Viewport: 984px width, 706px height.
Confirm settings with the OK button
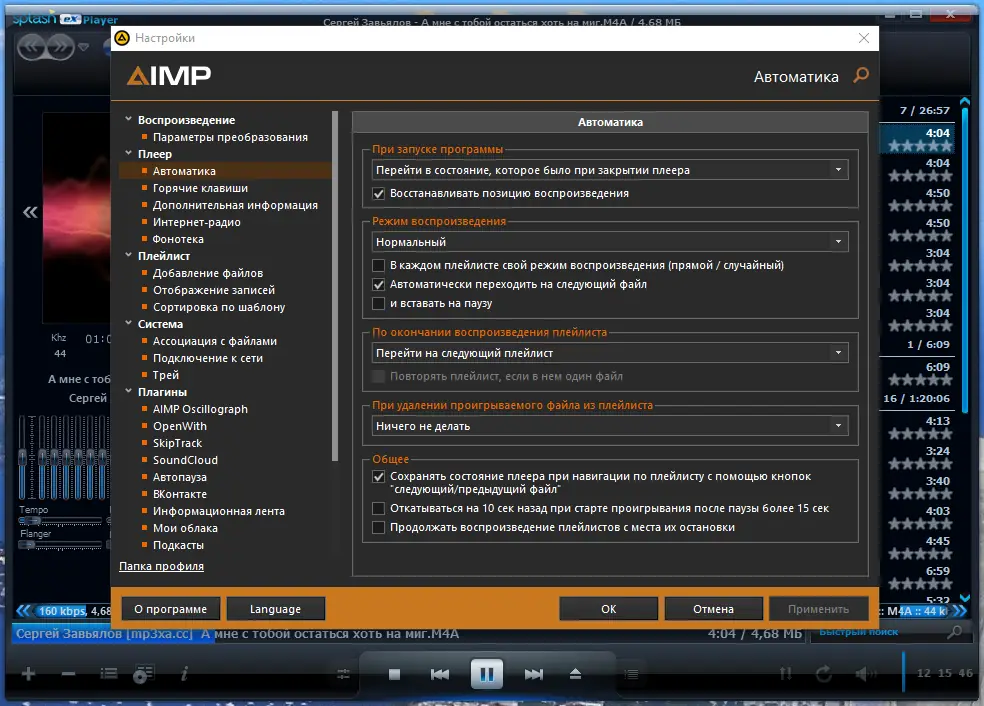(609, 609)
